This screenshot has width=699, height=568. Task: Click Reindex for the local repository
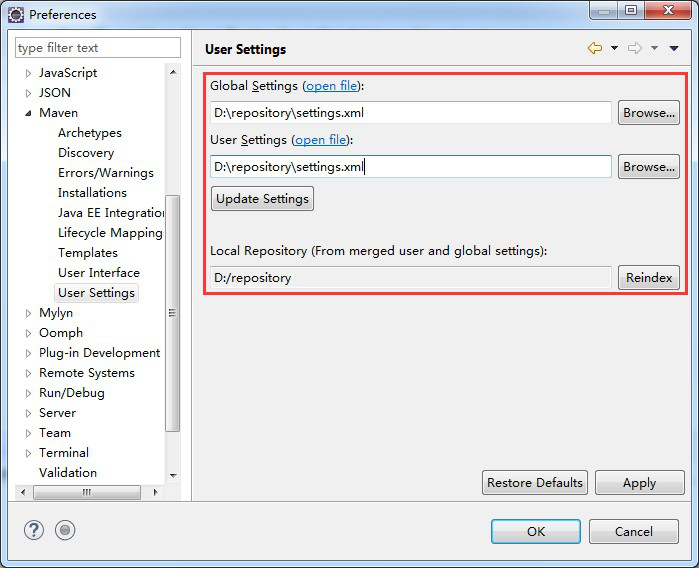[648, 278]
